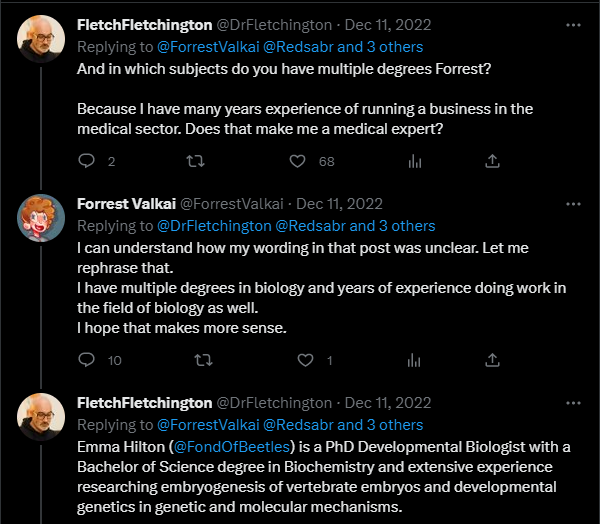Retweet Forrest Valkai's rephrase tweet
This screenshot has width=600, height=524.
pyautogui.click(x=204, y=360)
